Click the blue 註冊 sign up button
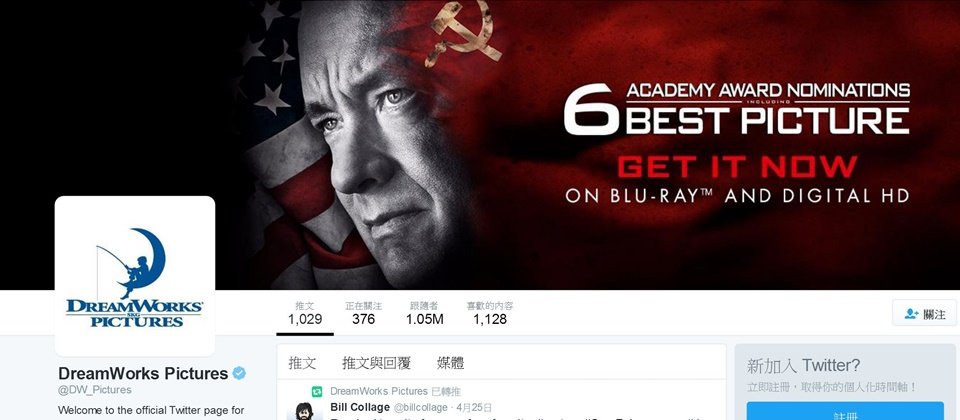Image resolution: width=960 pixels, height=420 pixels. point(845,411)
